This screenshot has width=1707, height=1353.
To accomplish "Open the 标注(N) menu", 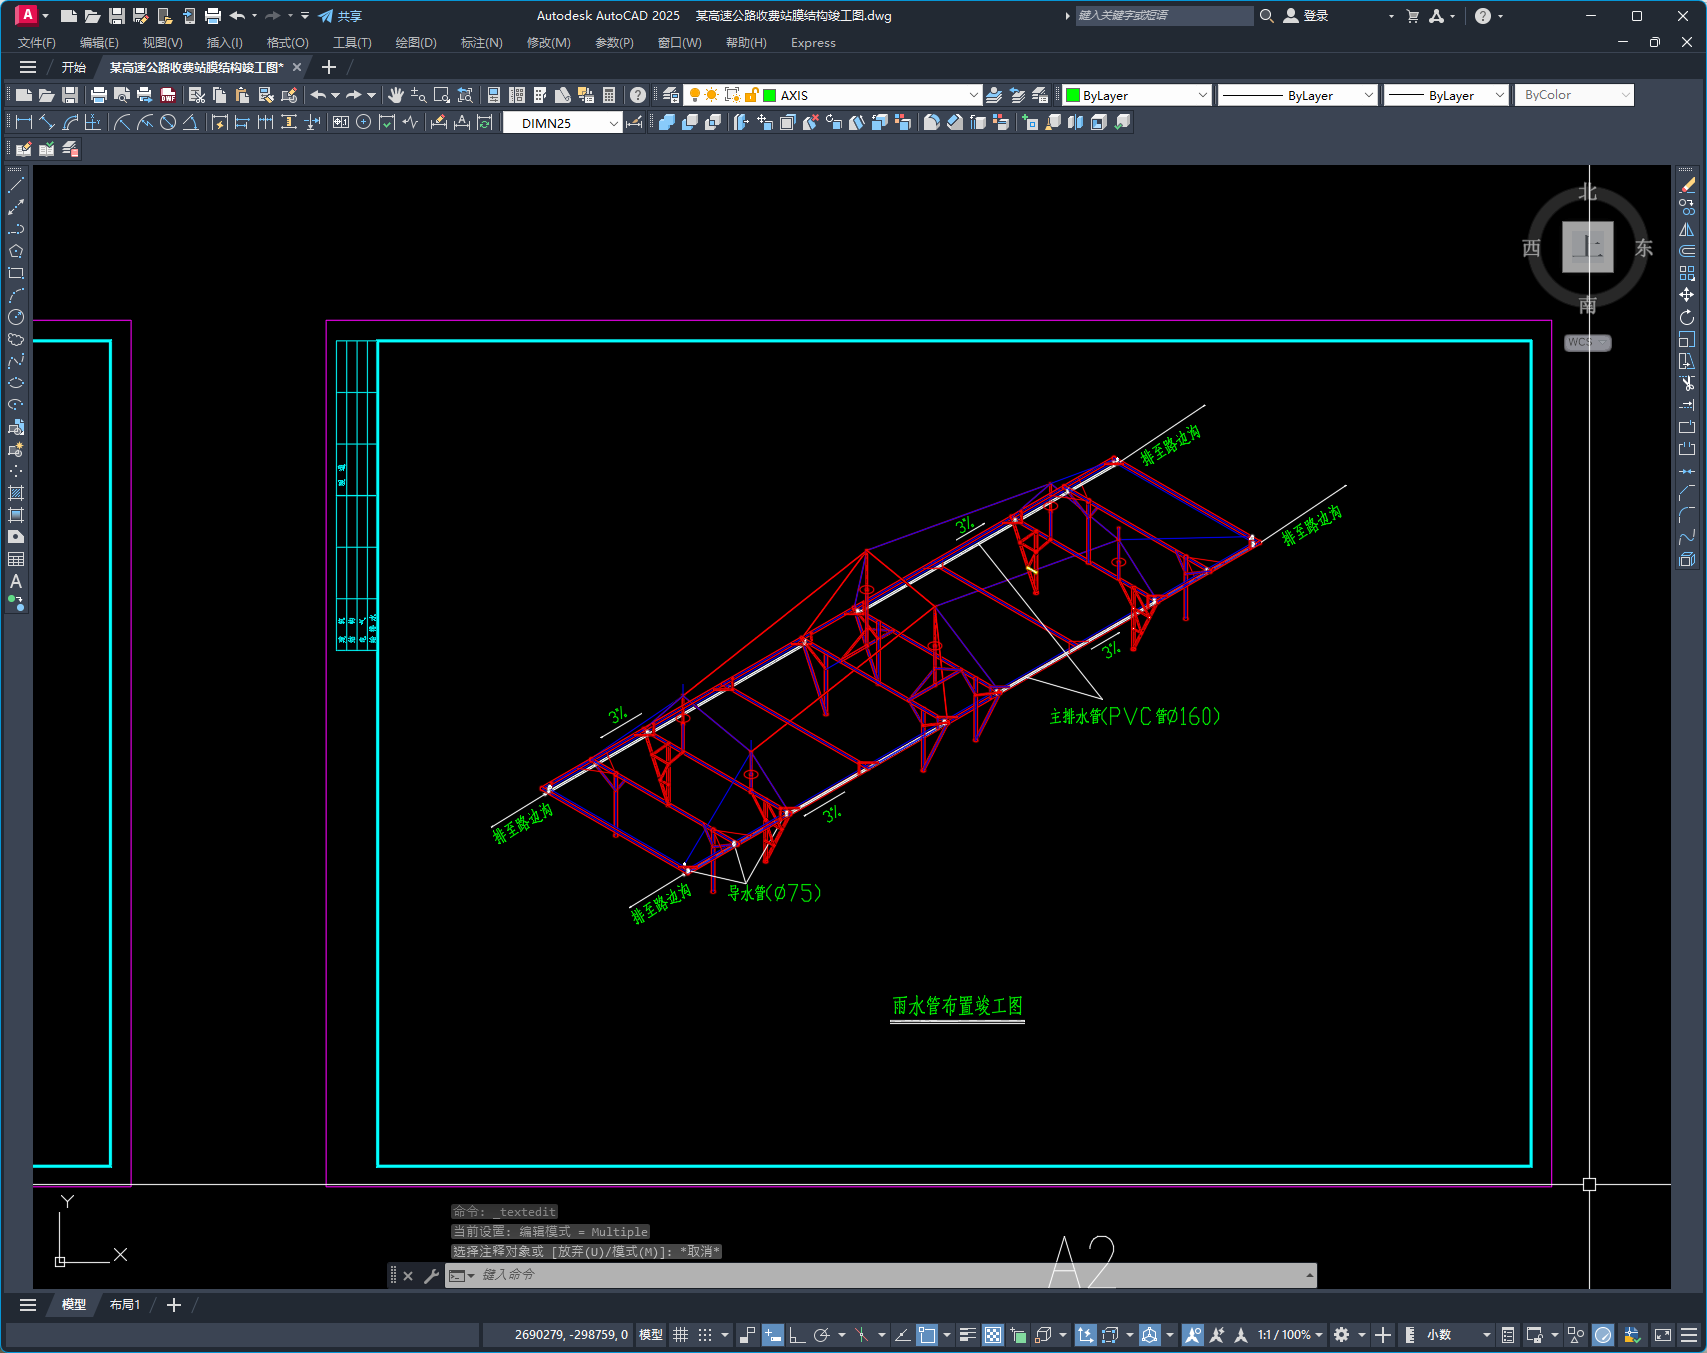I will (x=481, y=43).
